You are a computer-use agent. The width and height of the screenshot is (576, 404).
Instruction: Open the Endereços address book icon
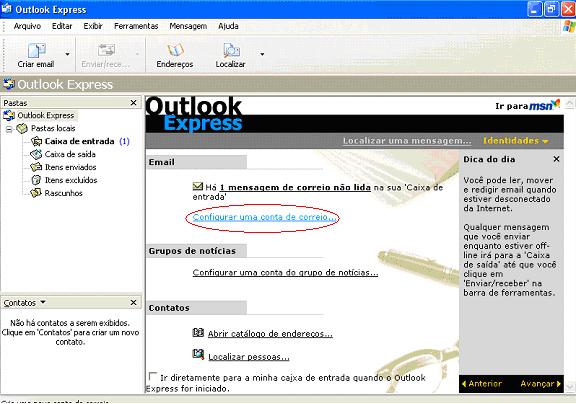click(x=175, y=51)
